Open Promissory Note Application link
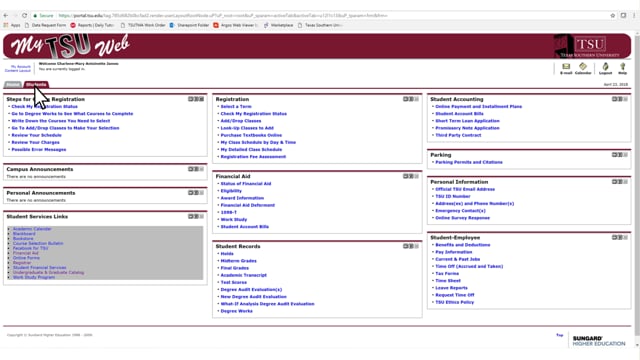Viewport: 640px width, 360px height. tap(467, 128)
